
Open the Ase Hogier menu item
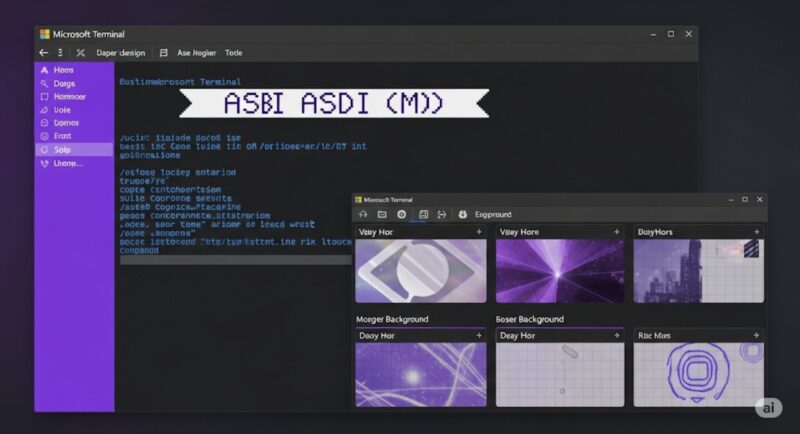pos(196,53)
